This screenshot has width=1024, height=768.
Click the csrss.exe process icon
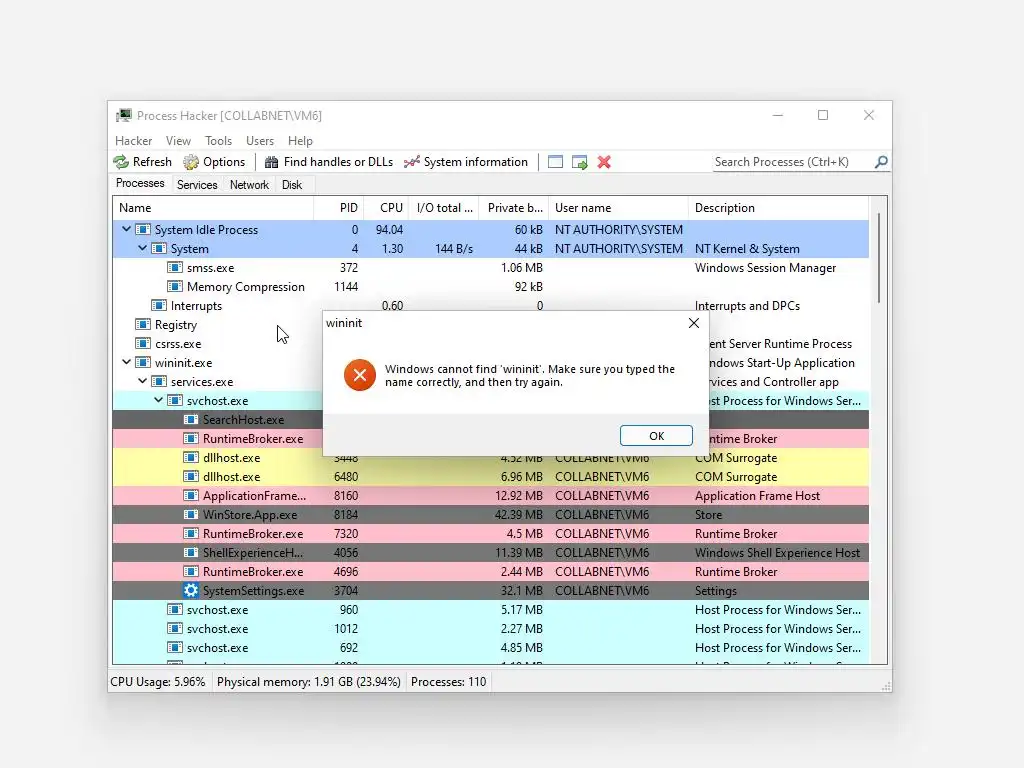(x=143, y=344)
